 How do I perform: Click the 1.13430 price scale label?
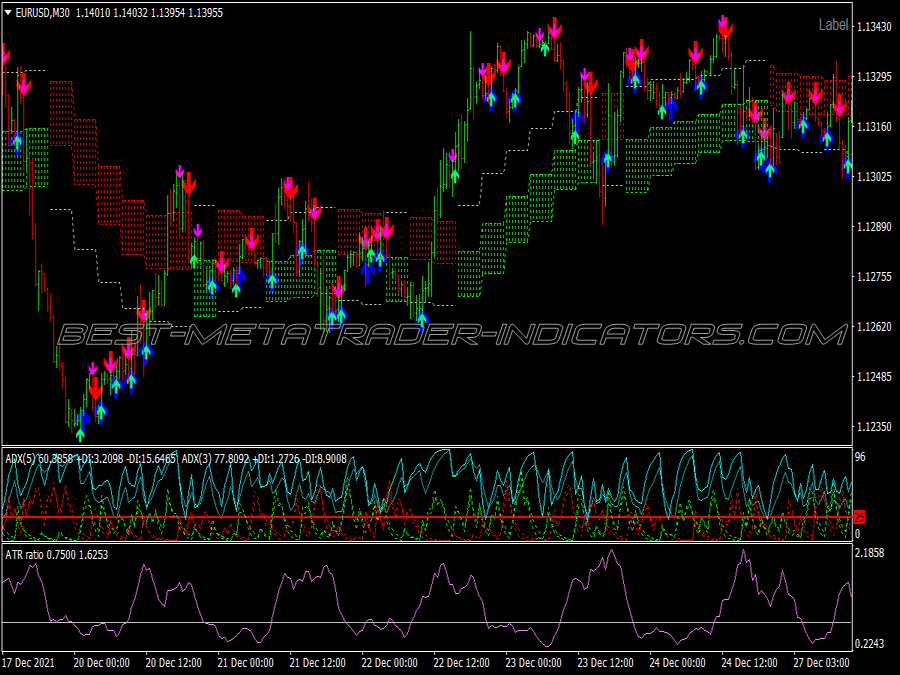(874, 26)
